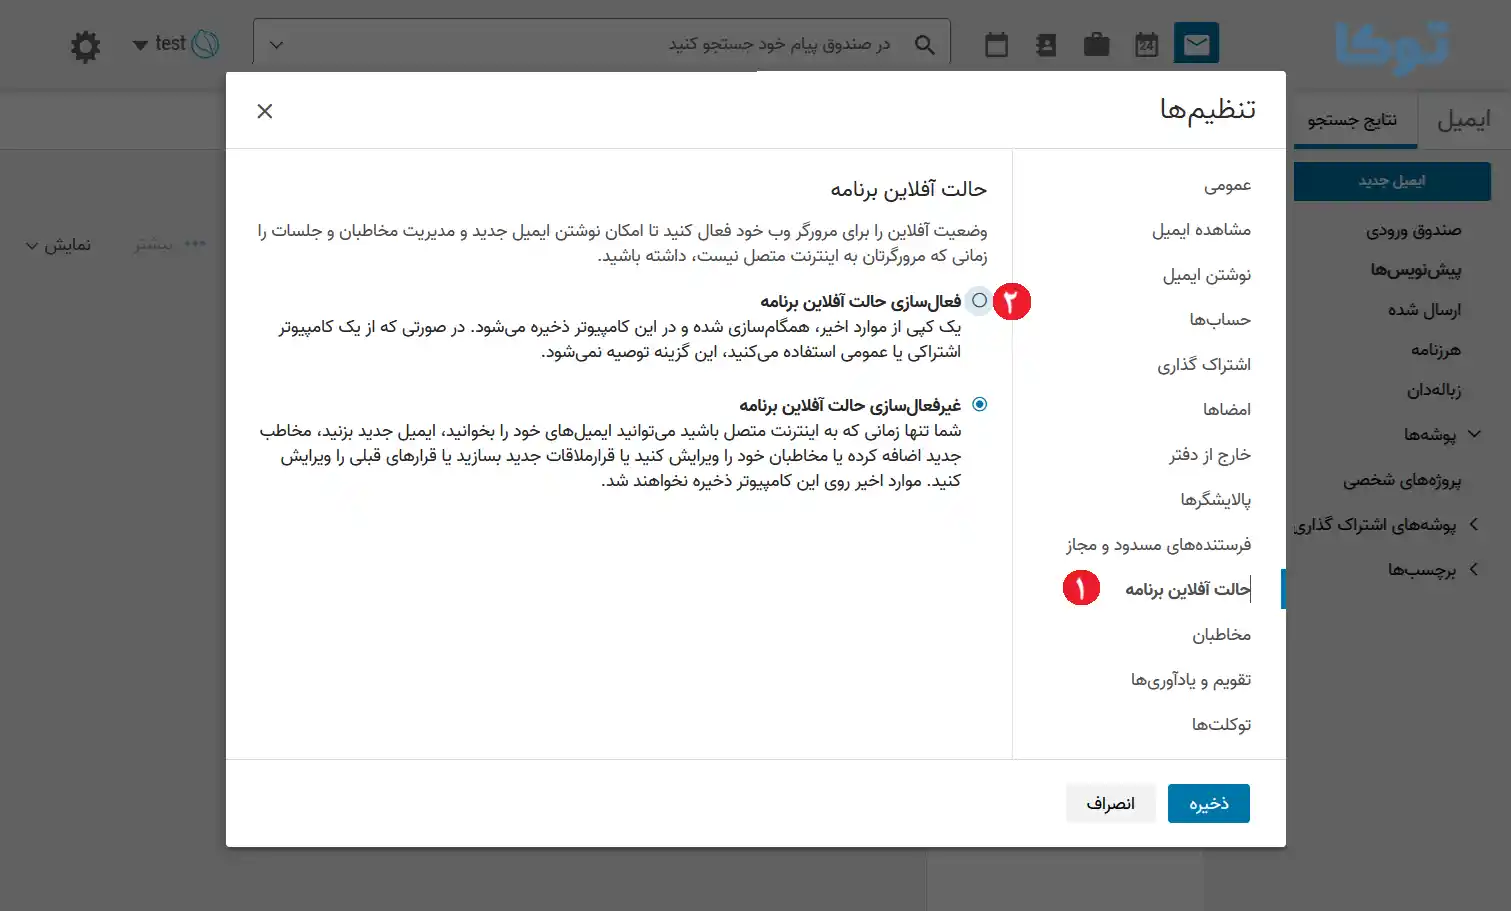Click the فعال‌سازی حالت آفلاین برنامه label
1511x911 pixels.
[860, 301]
